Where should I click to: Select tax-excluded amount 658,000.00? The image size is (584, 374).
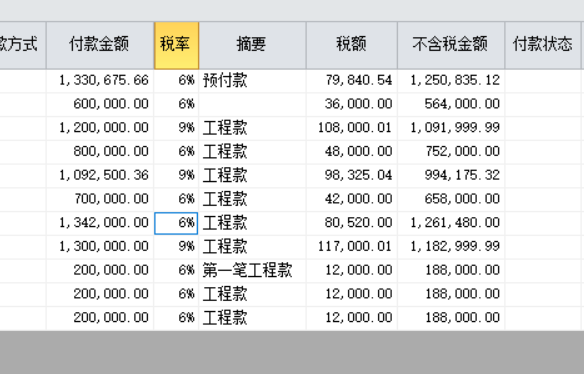click(451, 199)
